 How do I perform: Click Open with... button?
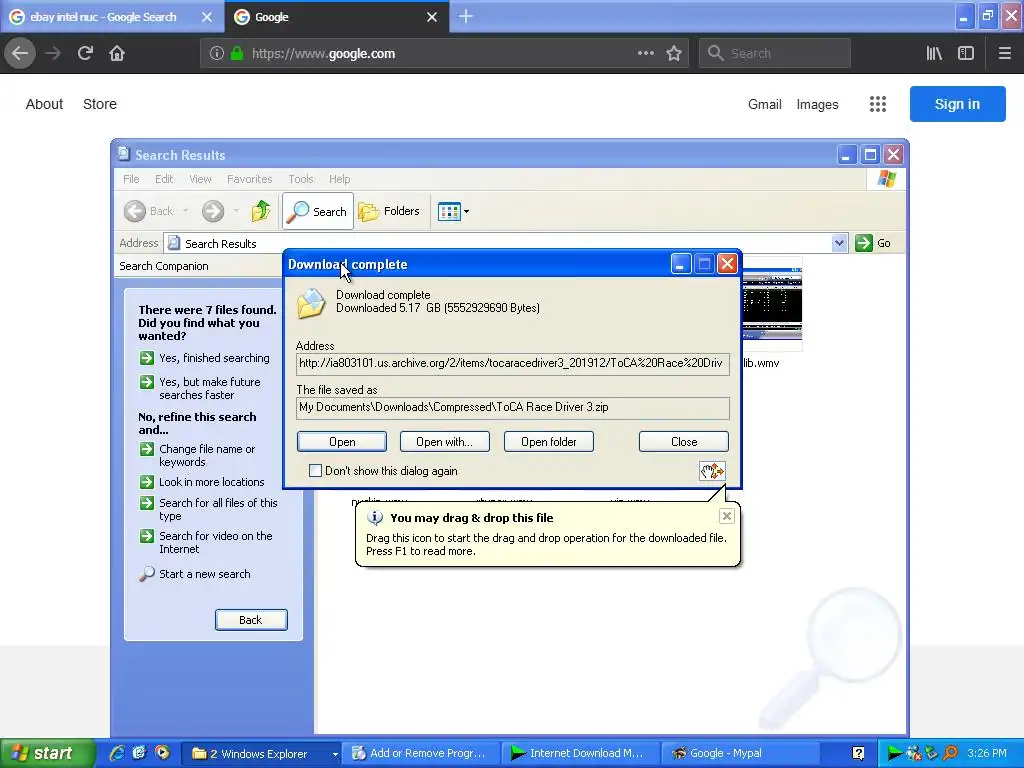point(445,441)
